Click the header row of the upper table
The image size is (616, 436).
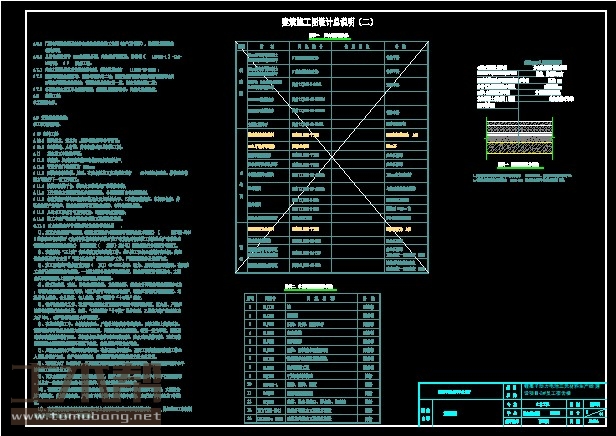click(331, 46)
